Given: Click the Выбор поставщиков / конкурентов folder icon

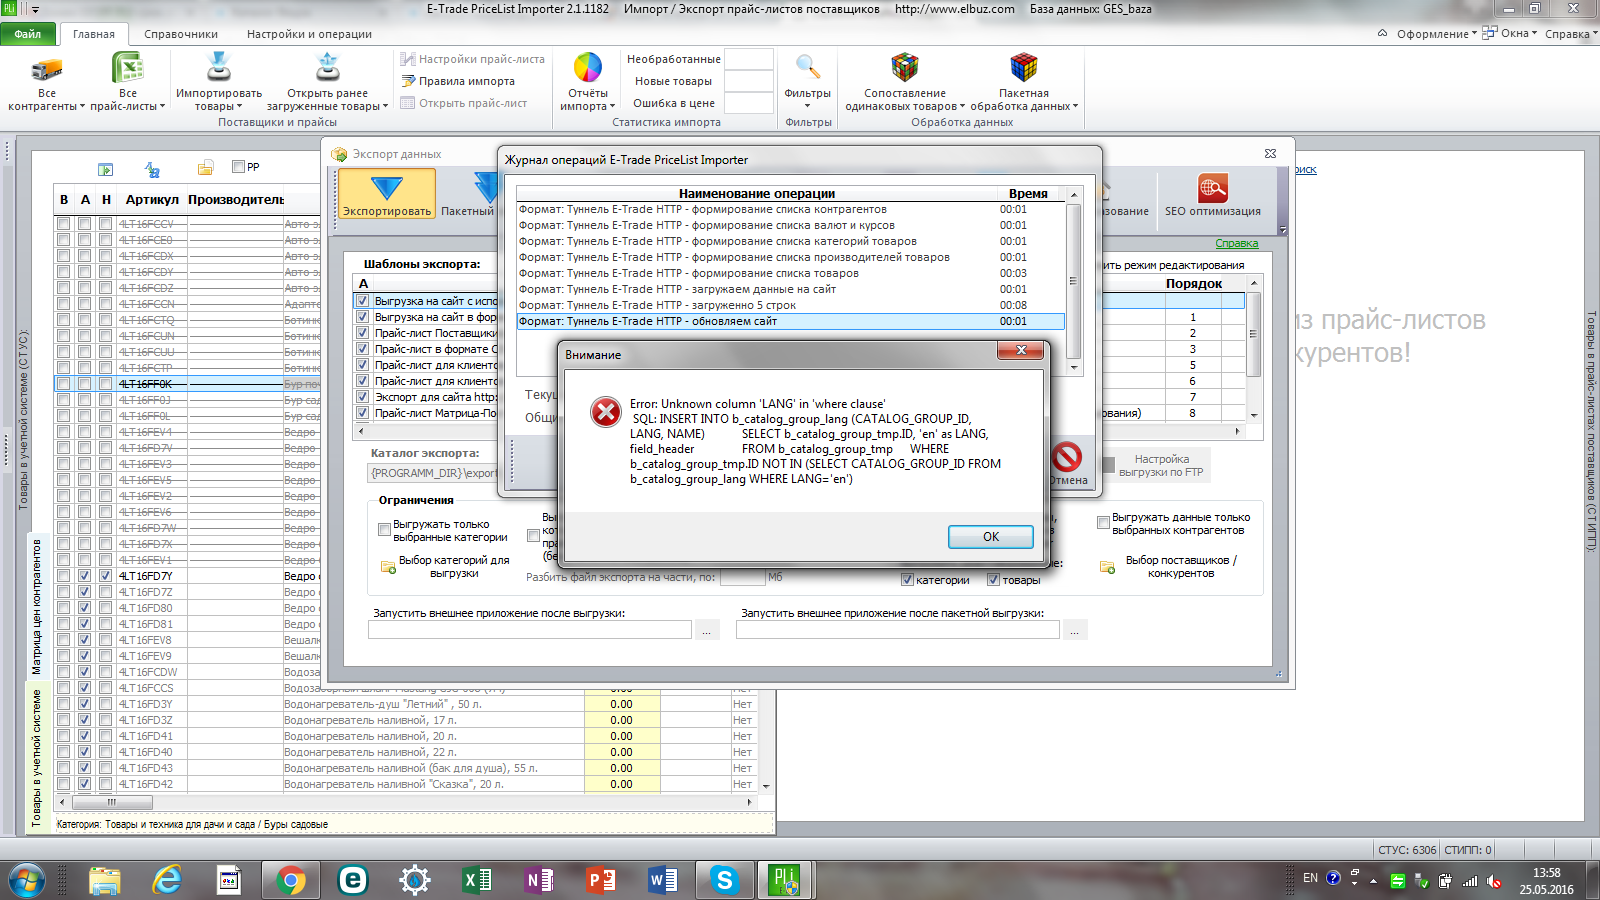Looking at the screenshot, I should [1107, 567].
